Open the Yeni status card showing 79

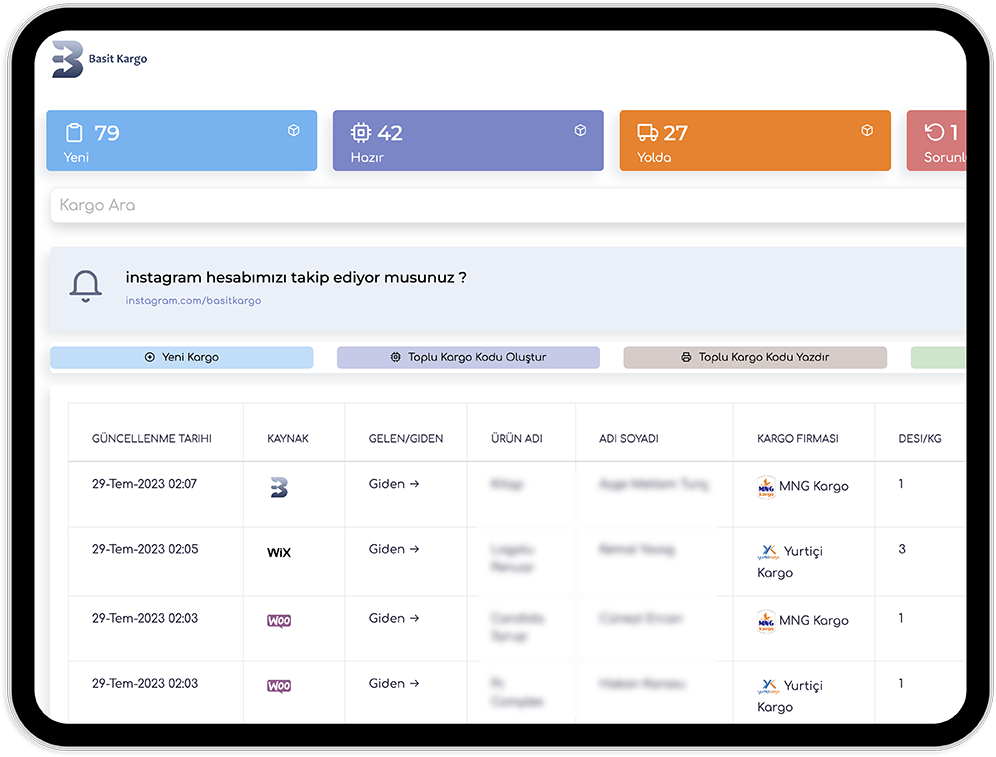click(181, 141)
